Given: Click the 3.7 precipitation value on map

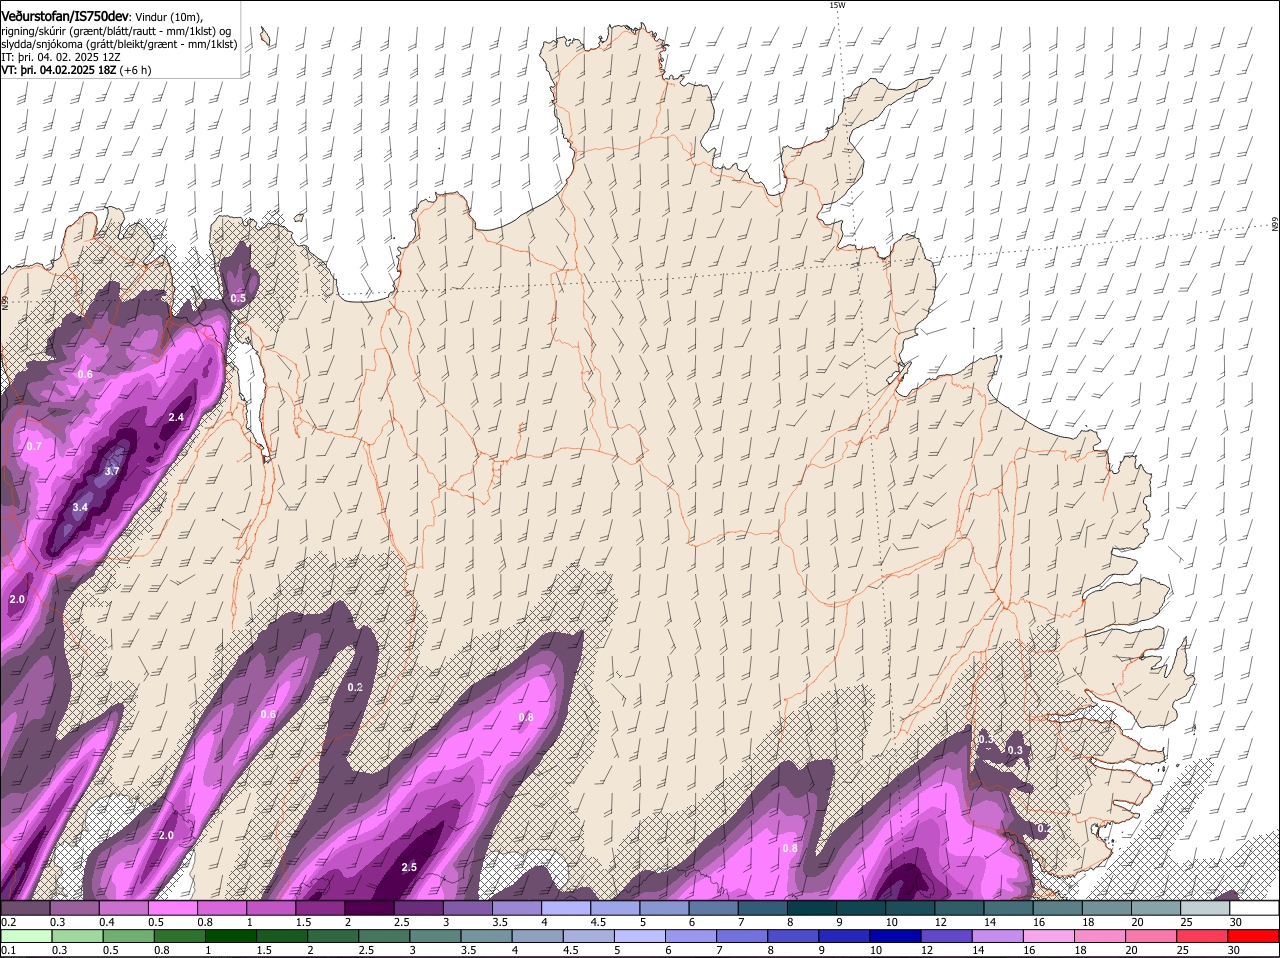Looking at the screenshot, I should pos(112,471).
